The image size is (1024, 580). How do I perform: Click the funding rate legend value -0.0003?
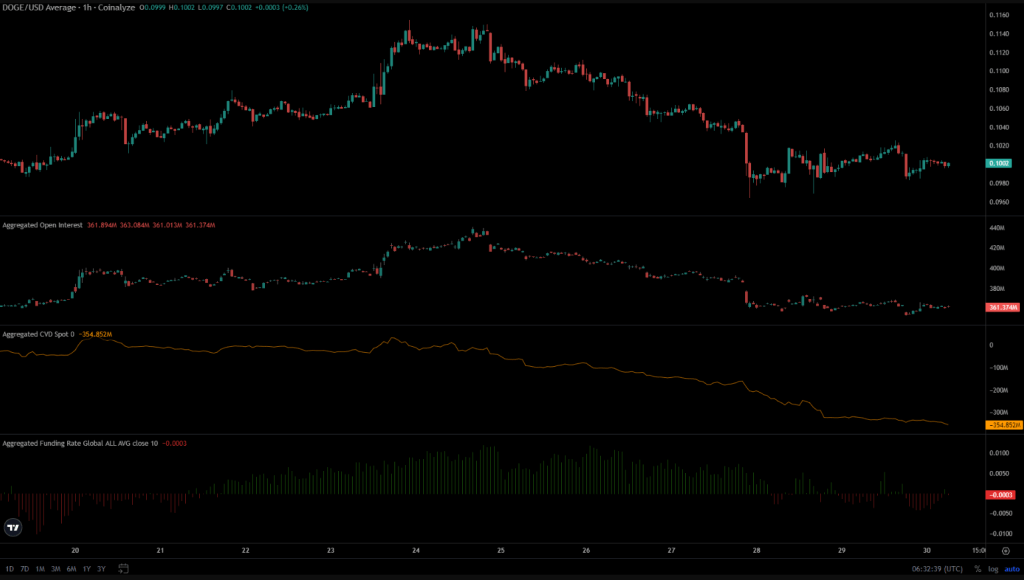tap(174, 443)
